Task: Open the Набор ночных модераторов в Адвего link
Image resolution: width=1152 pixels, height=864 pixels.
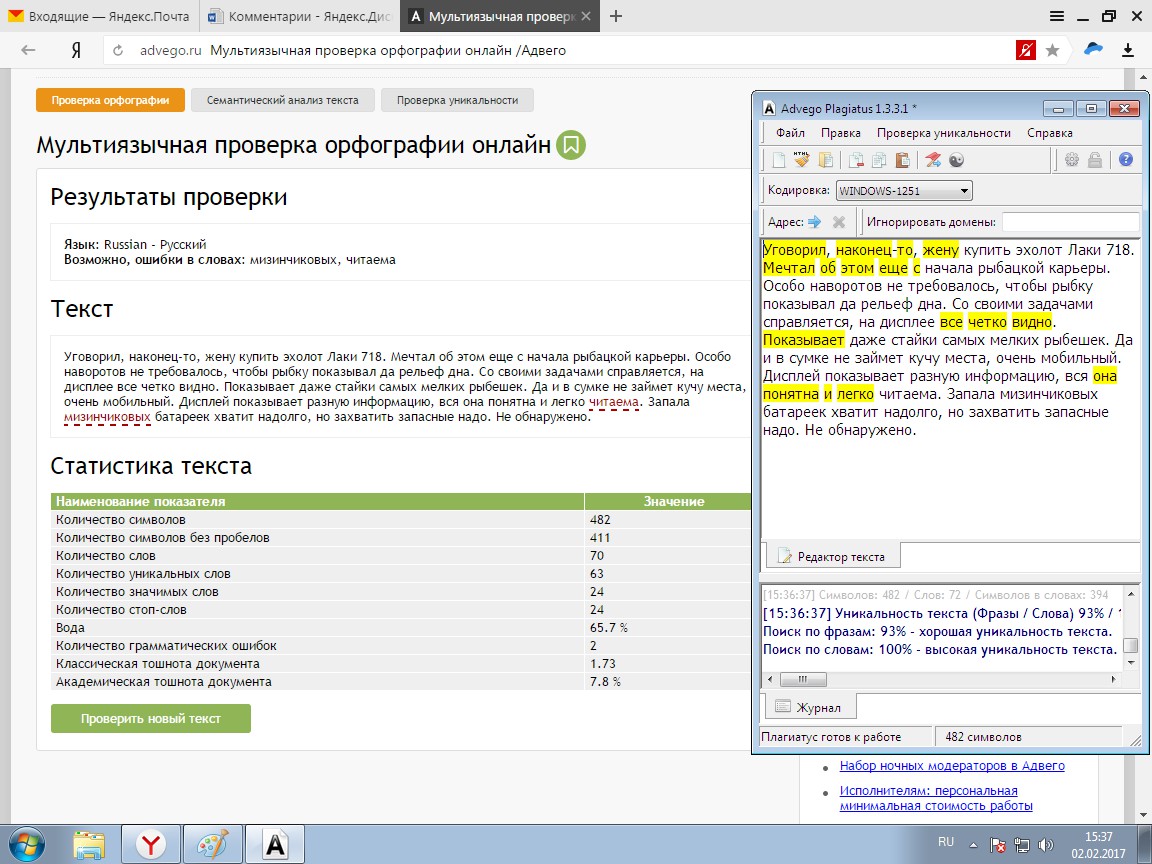Action: tap(952, 766)
